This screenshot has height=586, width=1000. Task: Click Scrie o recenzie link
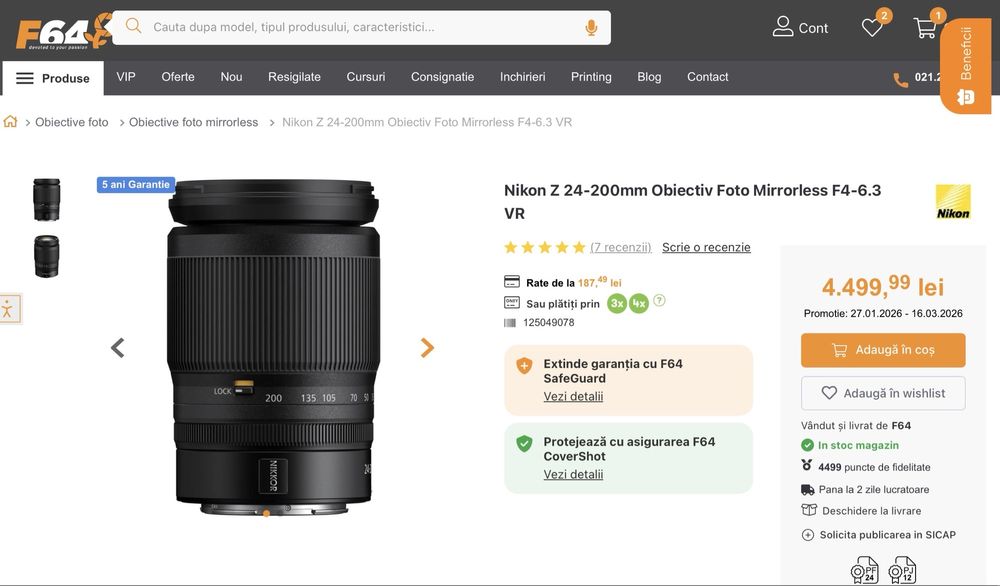tap(706, 247)
